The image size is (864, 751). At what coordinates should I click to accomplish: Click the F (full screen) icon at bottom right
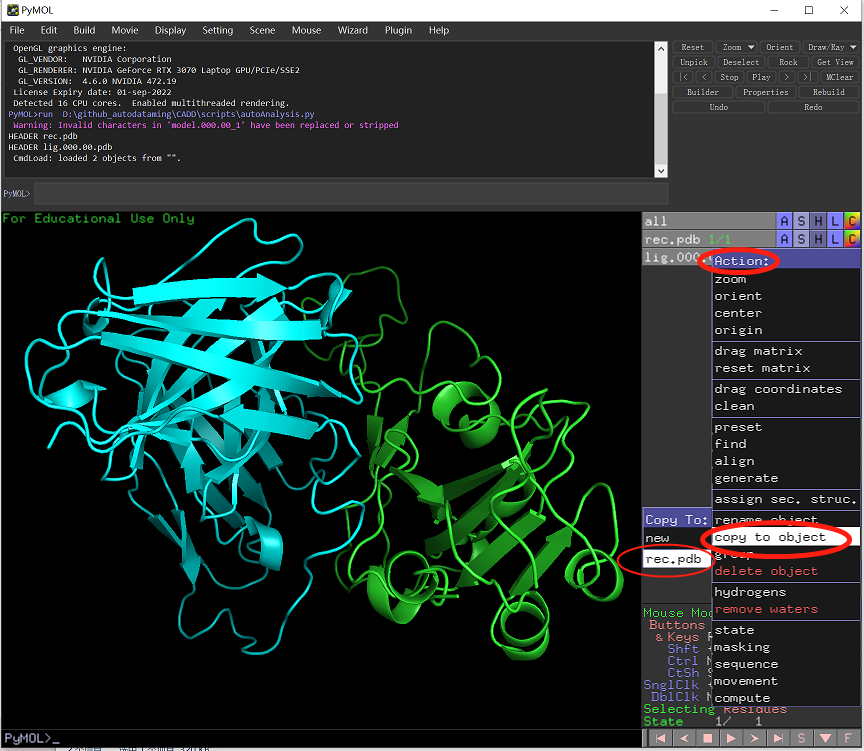click(846, 737)
